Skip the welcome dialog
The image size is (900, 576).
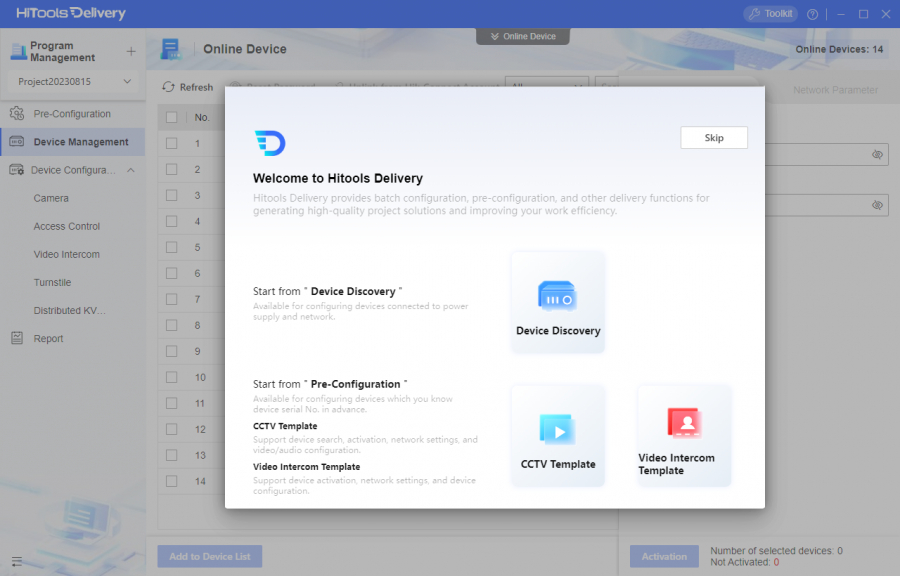[714, 138]
